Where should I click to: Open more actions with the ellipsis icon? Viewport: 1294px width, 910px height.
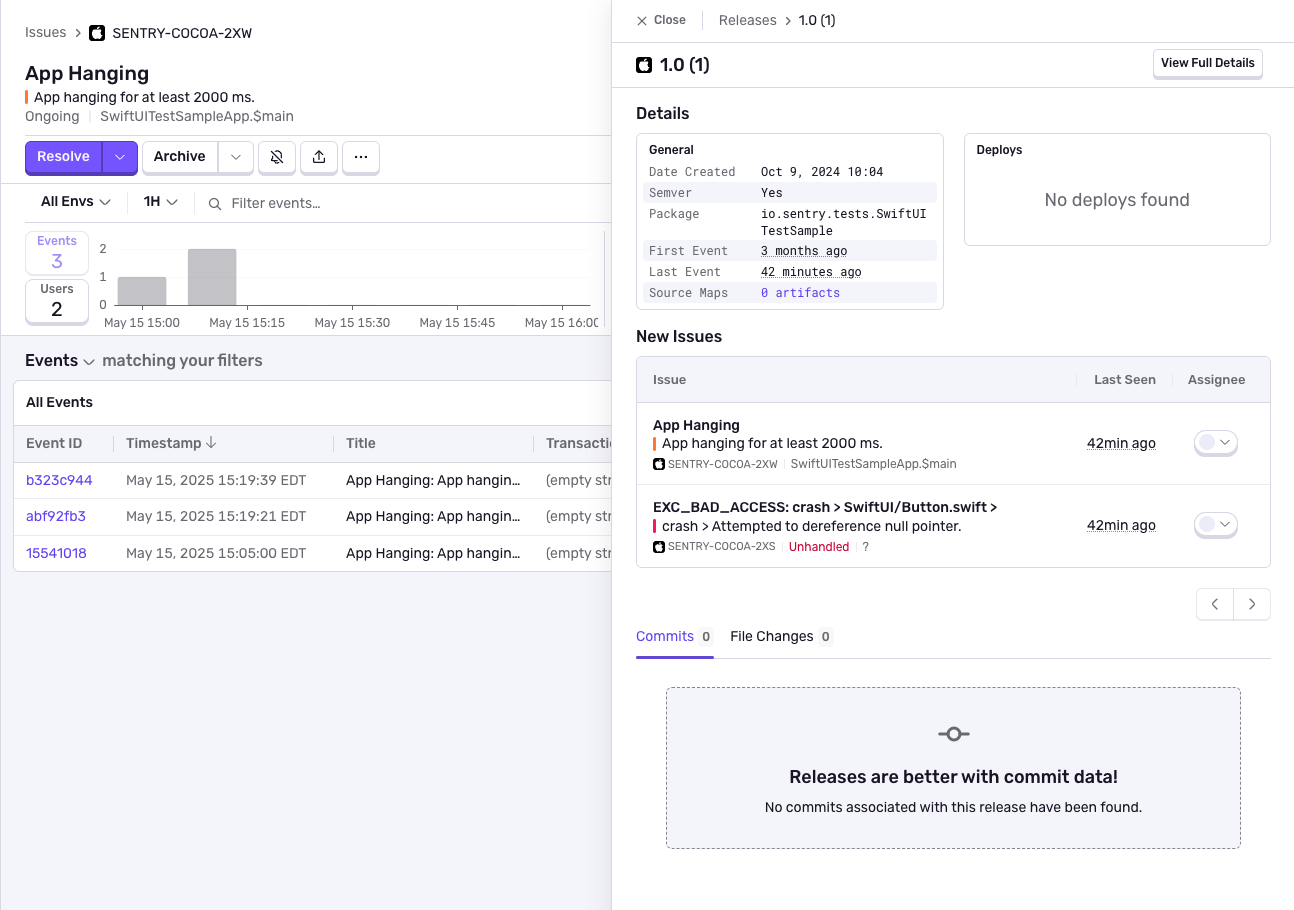click(x=361, y=157)
